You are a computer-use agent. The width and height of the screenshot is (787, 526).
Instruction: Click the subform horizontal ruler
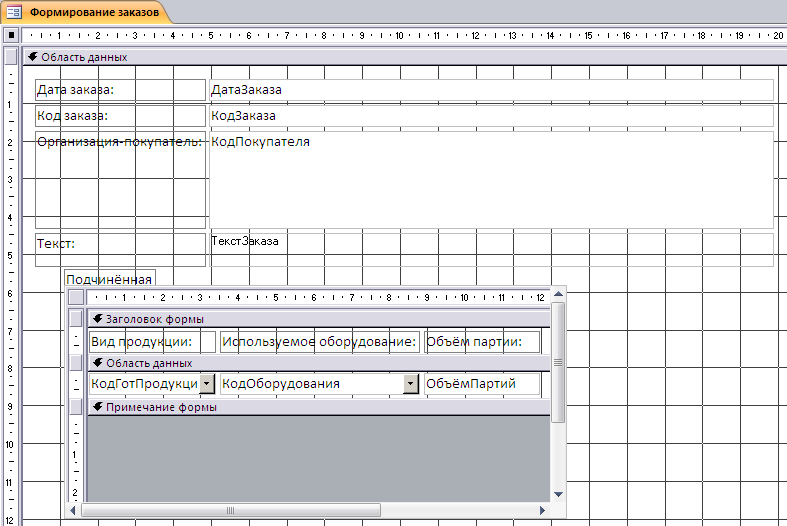pyautogui.click(x=319, y=297)
